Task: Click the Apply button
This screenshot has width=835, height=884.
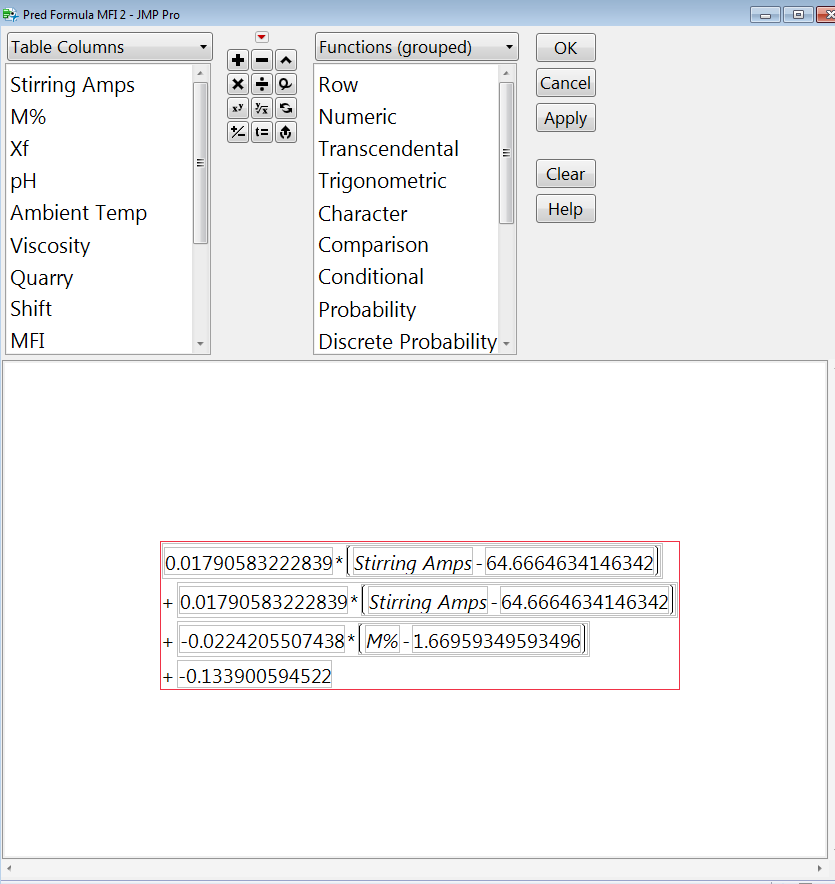Action: pos(565,117)
